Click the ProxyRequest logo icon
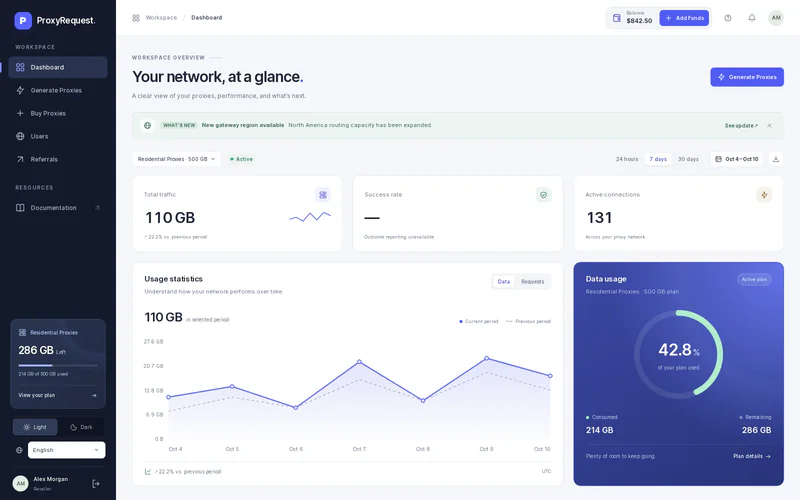The image size is (800, 500). click(23, 20)
